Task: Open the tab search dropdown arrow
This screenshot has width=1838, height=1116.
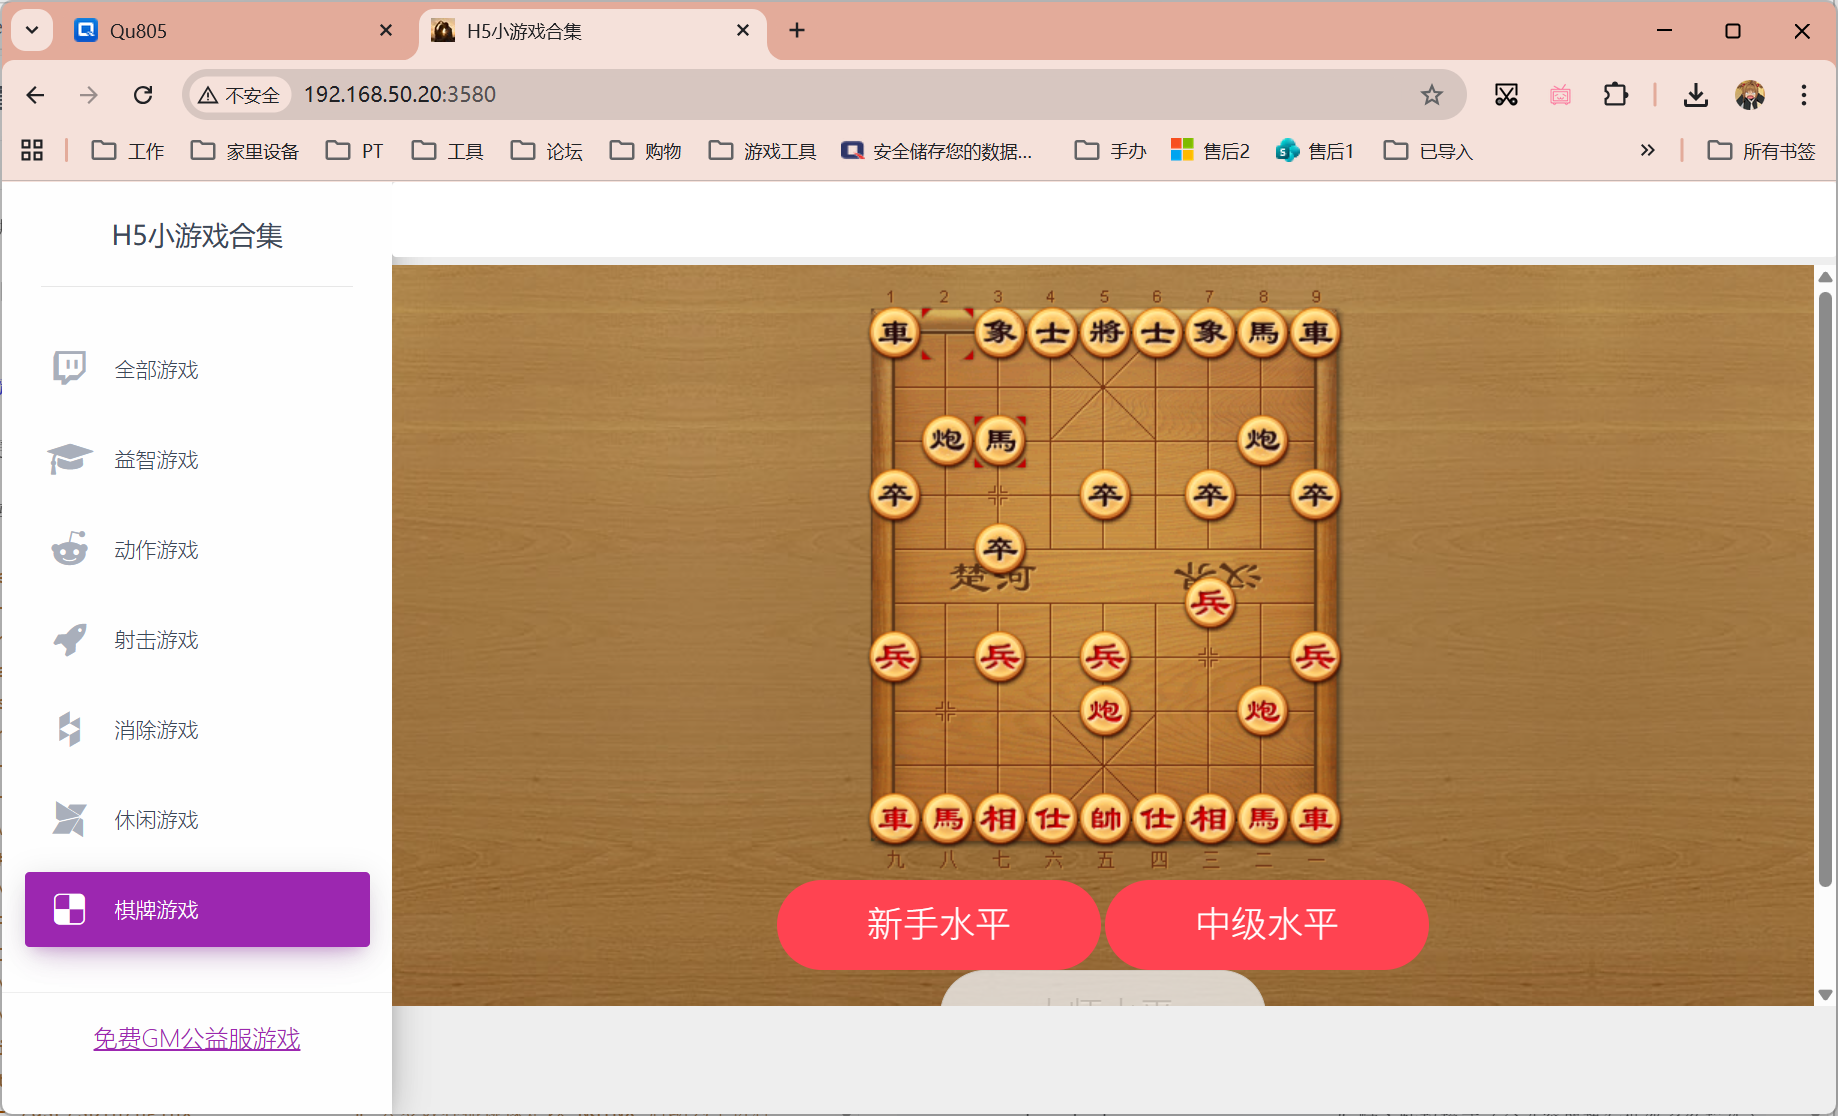Action: point(31,30)
